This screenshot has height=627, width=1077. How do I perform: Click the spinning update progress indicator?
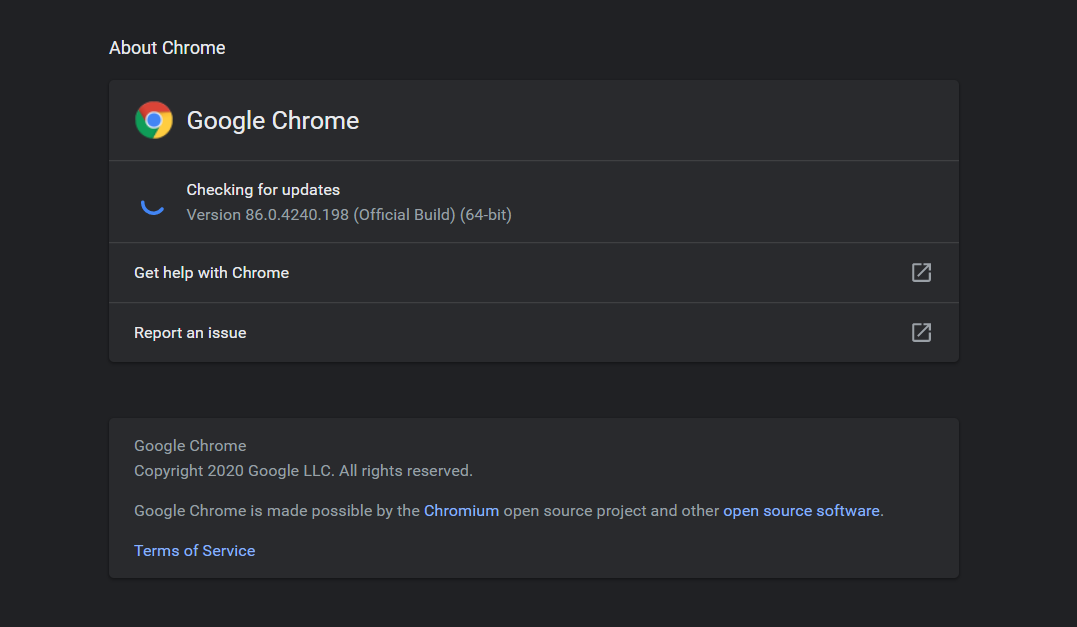153,203
